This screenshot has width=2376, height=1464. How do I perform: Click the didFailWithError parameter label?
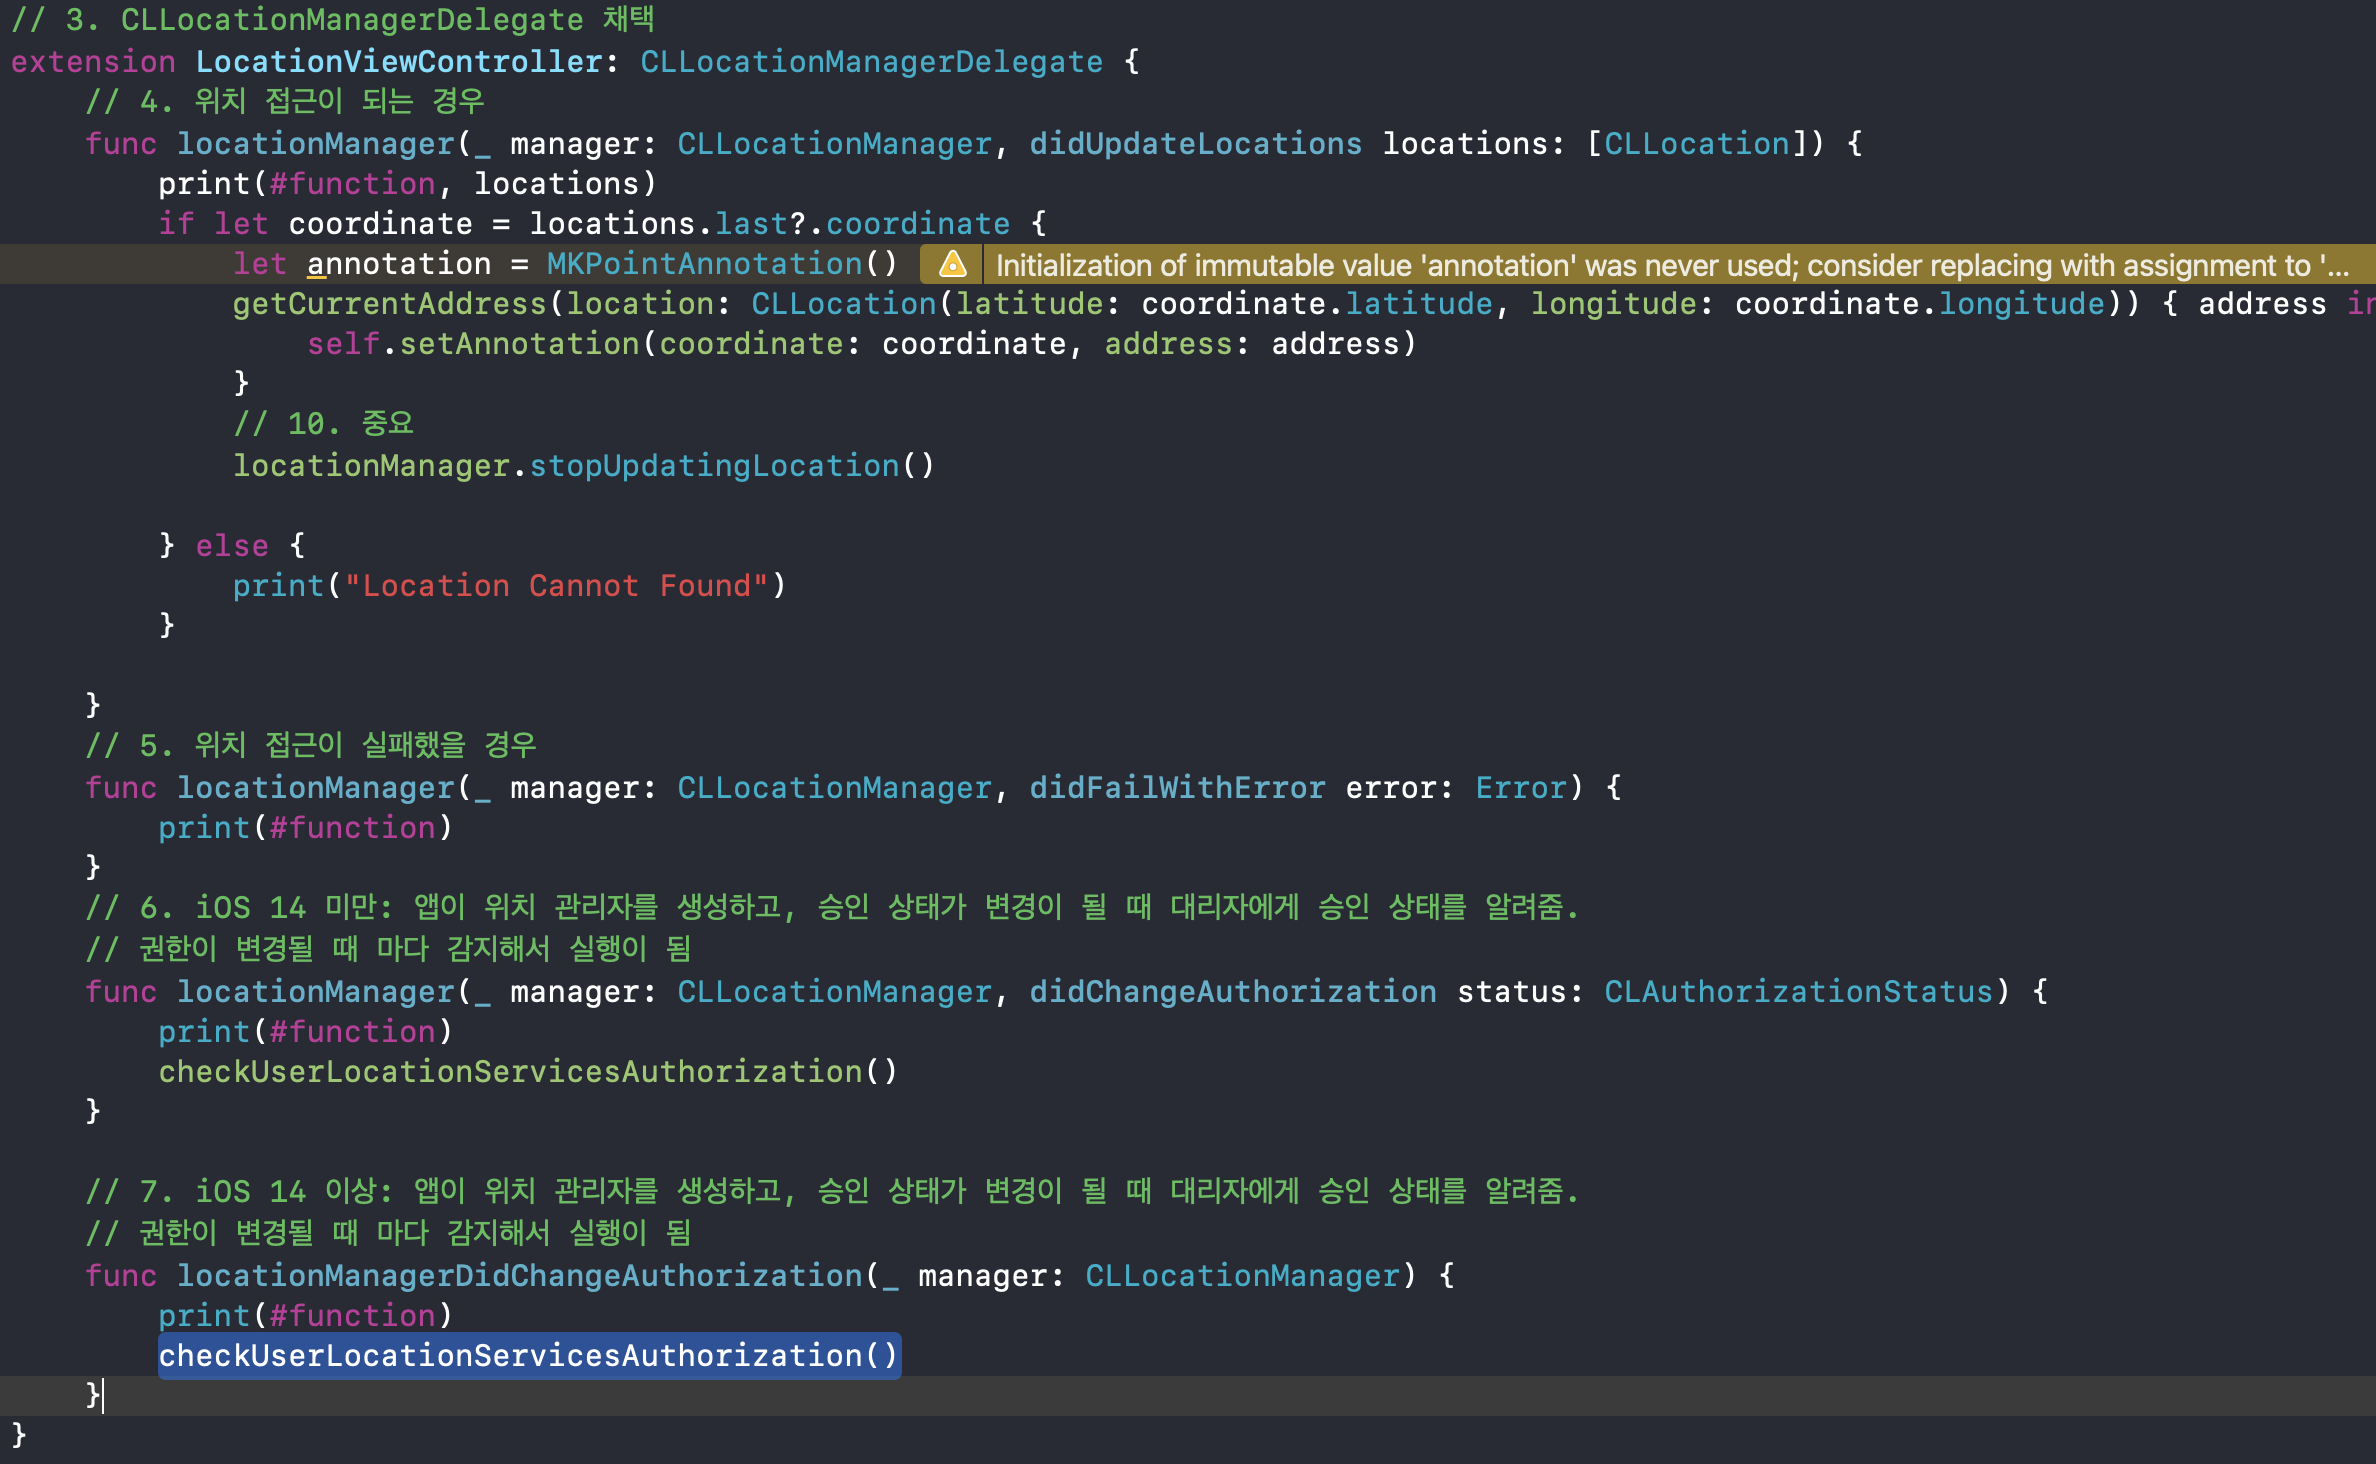point(1177,788)
